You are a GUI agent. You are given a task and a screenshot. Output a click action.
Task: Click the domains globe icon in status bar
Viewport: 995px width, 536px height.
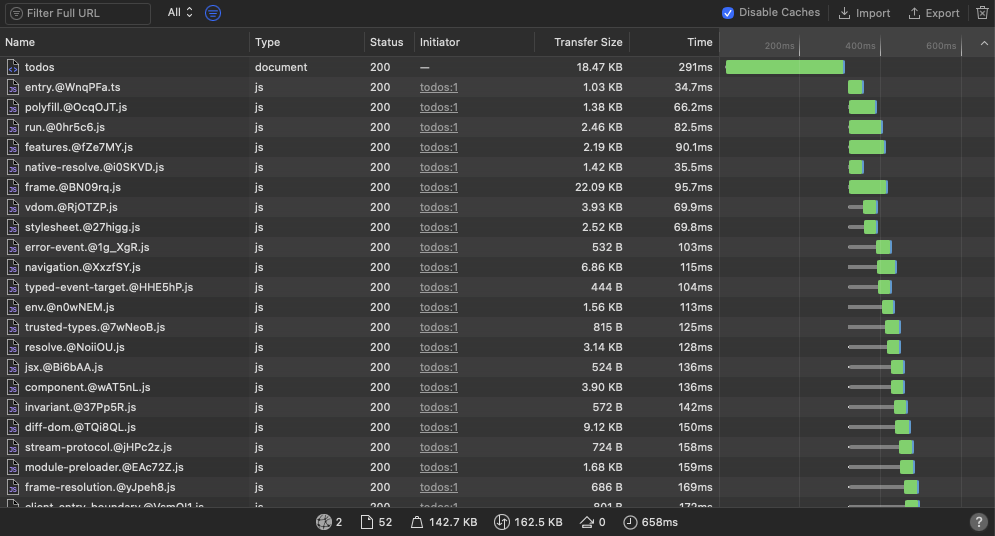coord(324,522)
